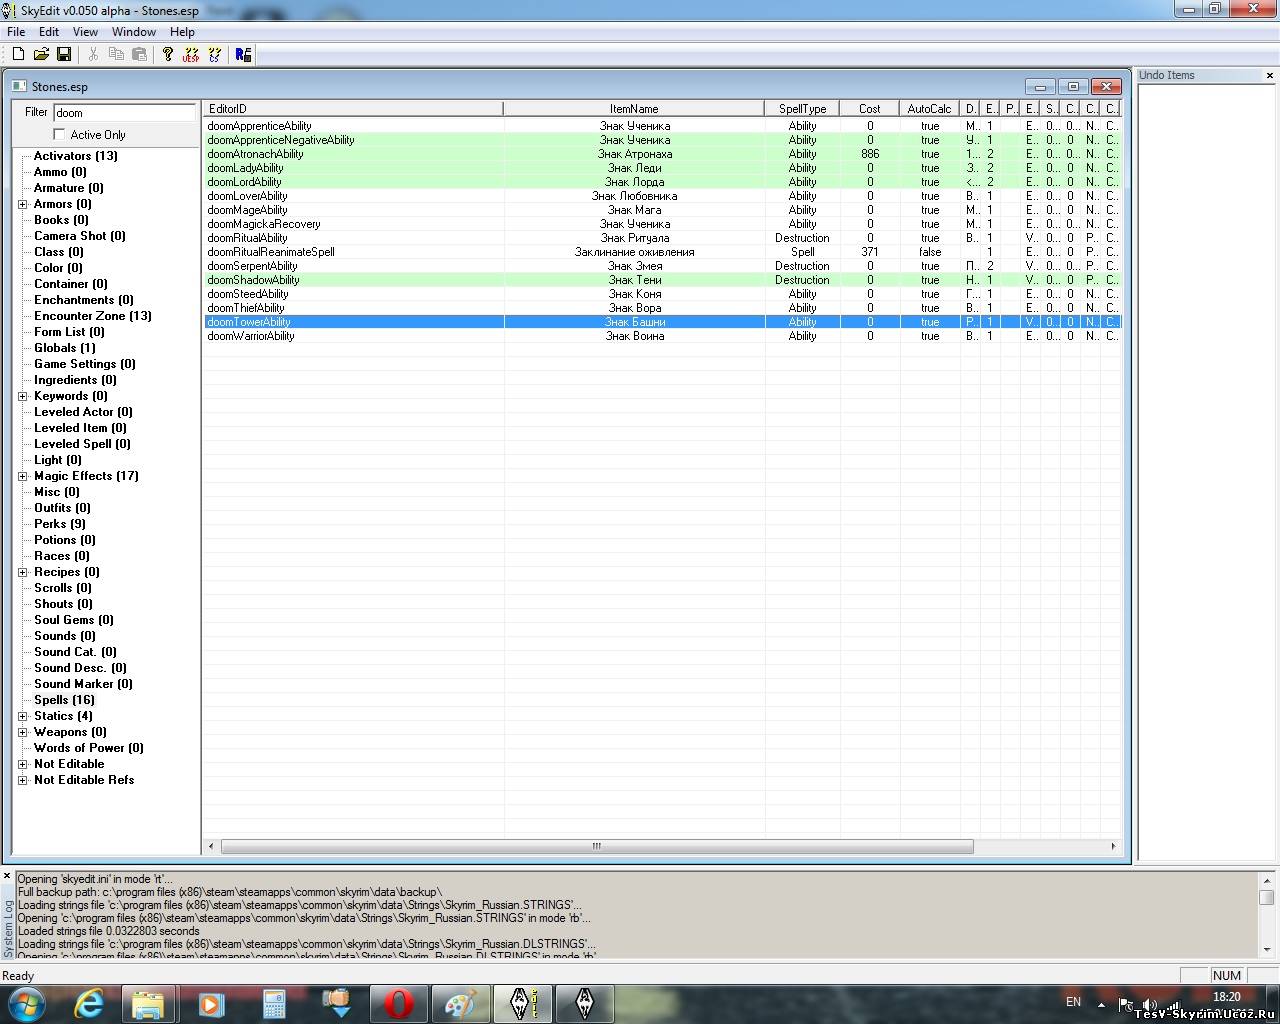Click the Paste clipboard toolbar icon

[140, 54]
